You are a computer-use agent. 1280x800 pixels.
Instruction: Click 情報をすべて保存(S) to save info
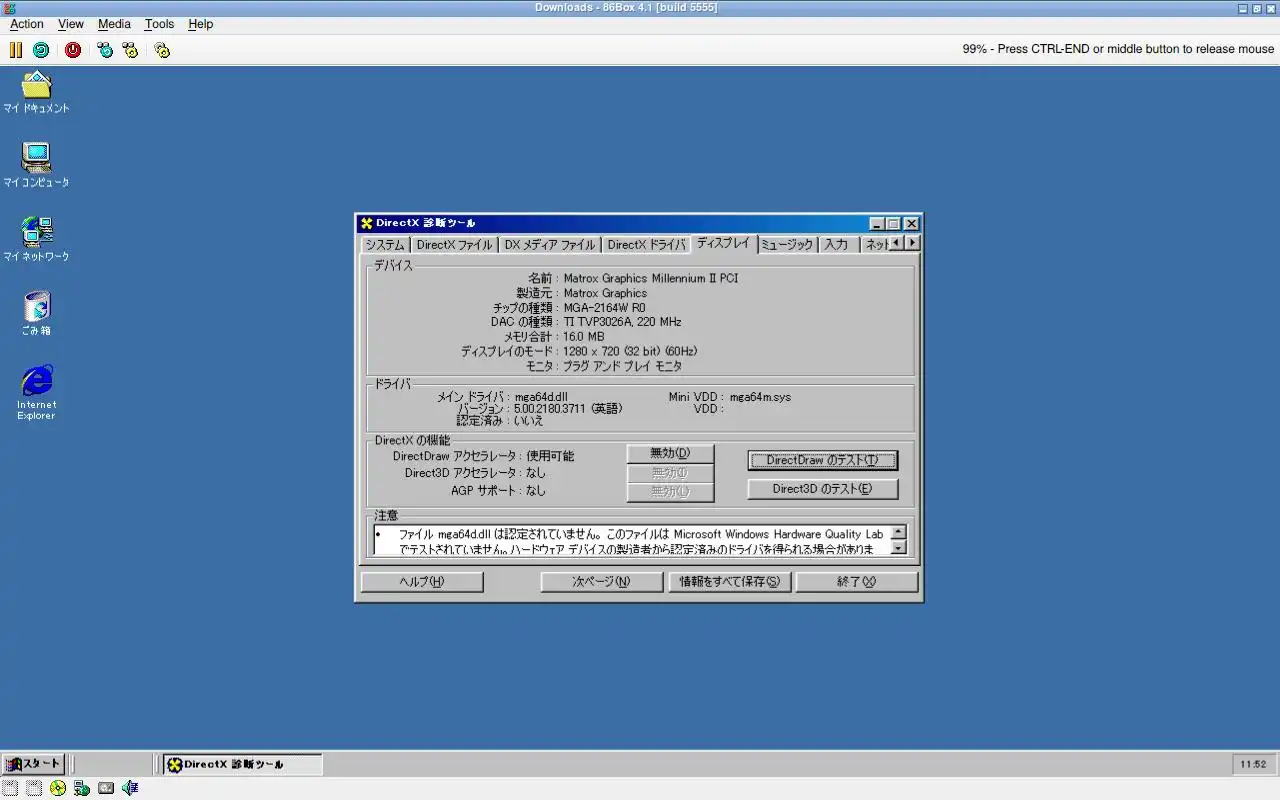[x=729, y=582]
